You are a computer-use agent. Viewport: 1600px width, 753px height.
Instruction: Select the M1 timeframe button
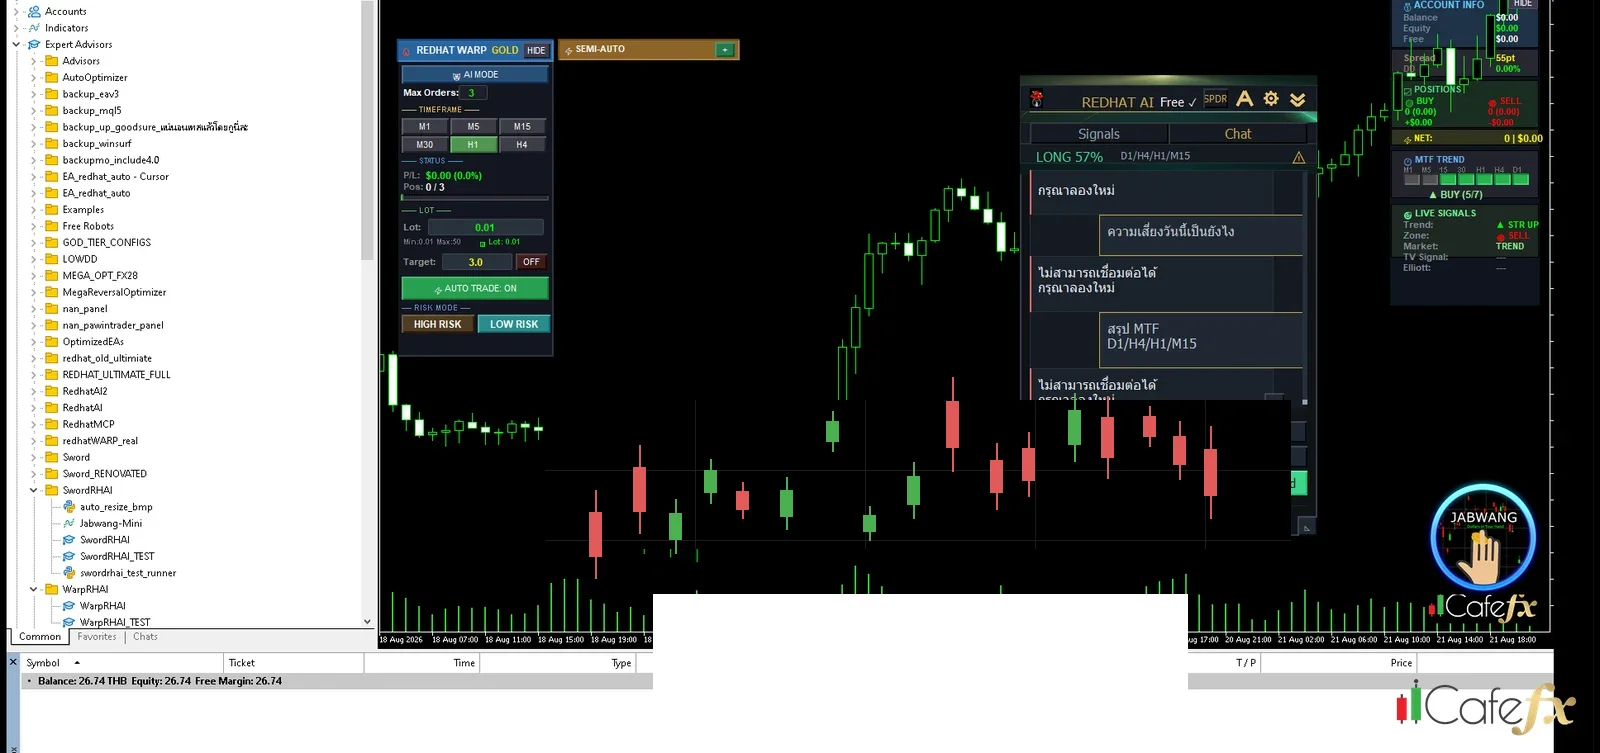(425, 127)
